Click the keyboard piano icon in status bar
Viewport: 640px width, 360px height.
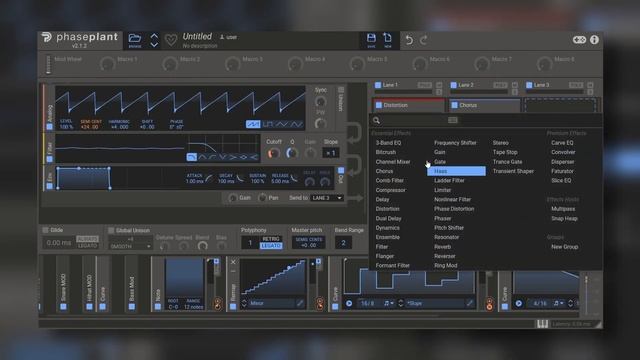click(542, 324)
